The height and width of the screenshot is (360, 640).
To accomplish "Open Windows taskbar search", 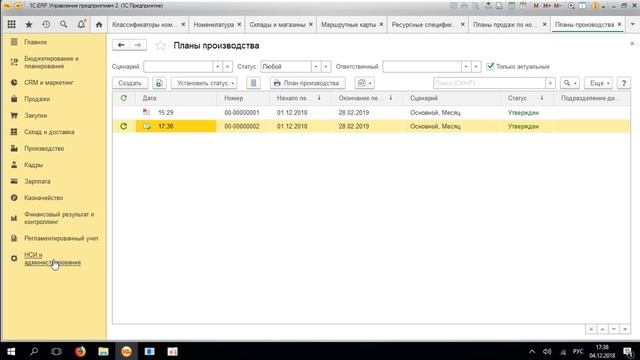I will point(34,351).
